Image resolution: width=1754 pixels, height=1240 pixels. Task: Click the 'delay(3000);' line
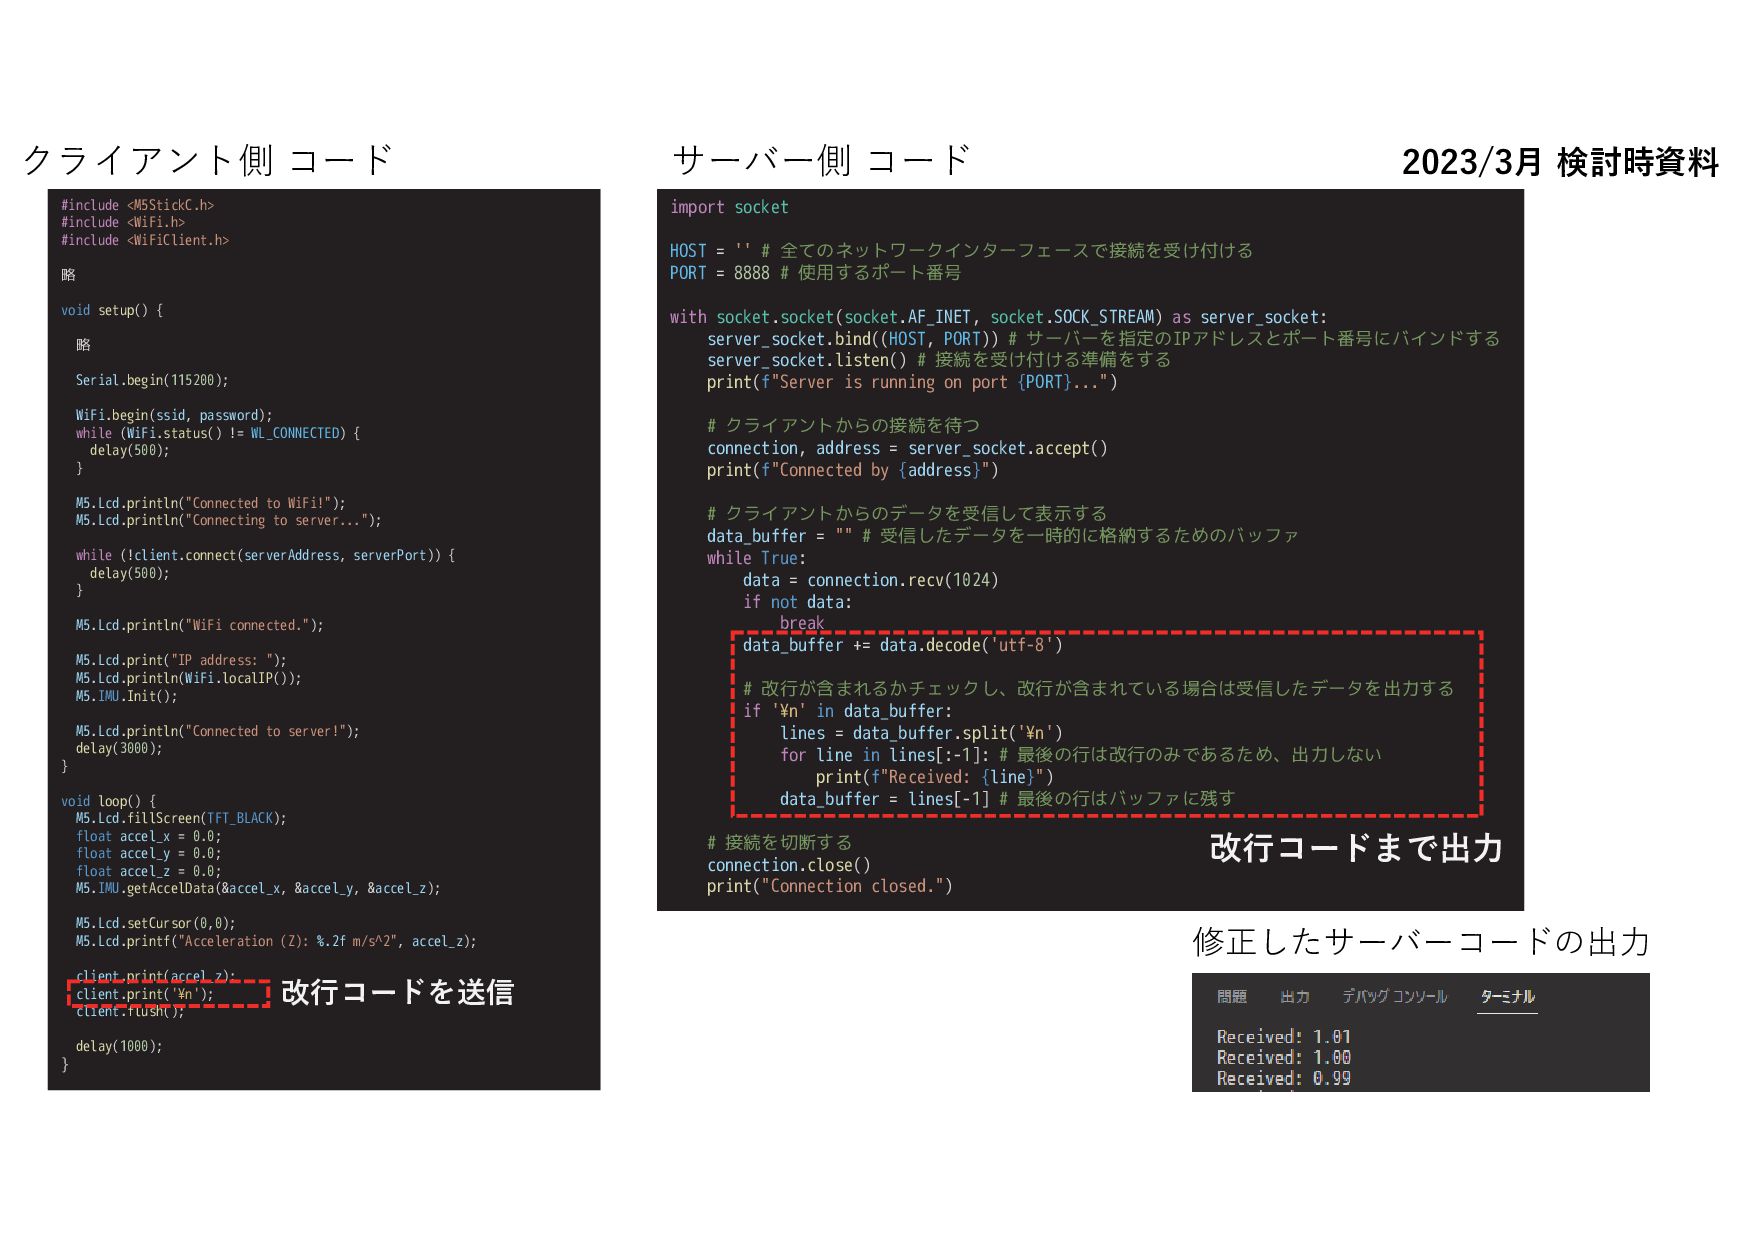coord(119,748)
